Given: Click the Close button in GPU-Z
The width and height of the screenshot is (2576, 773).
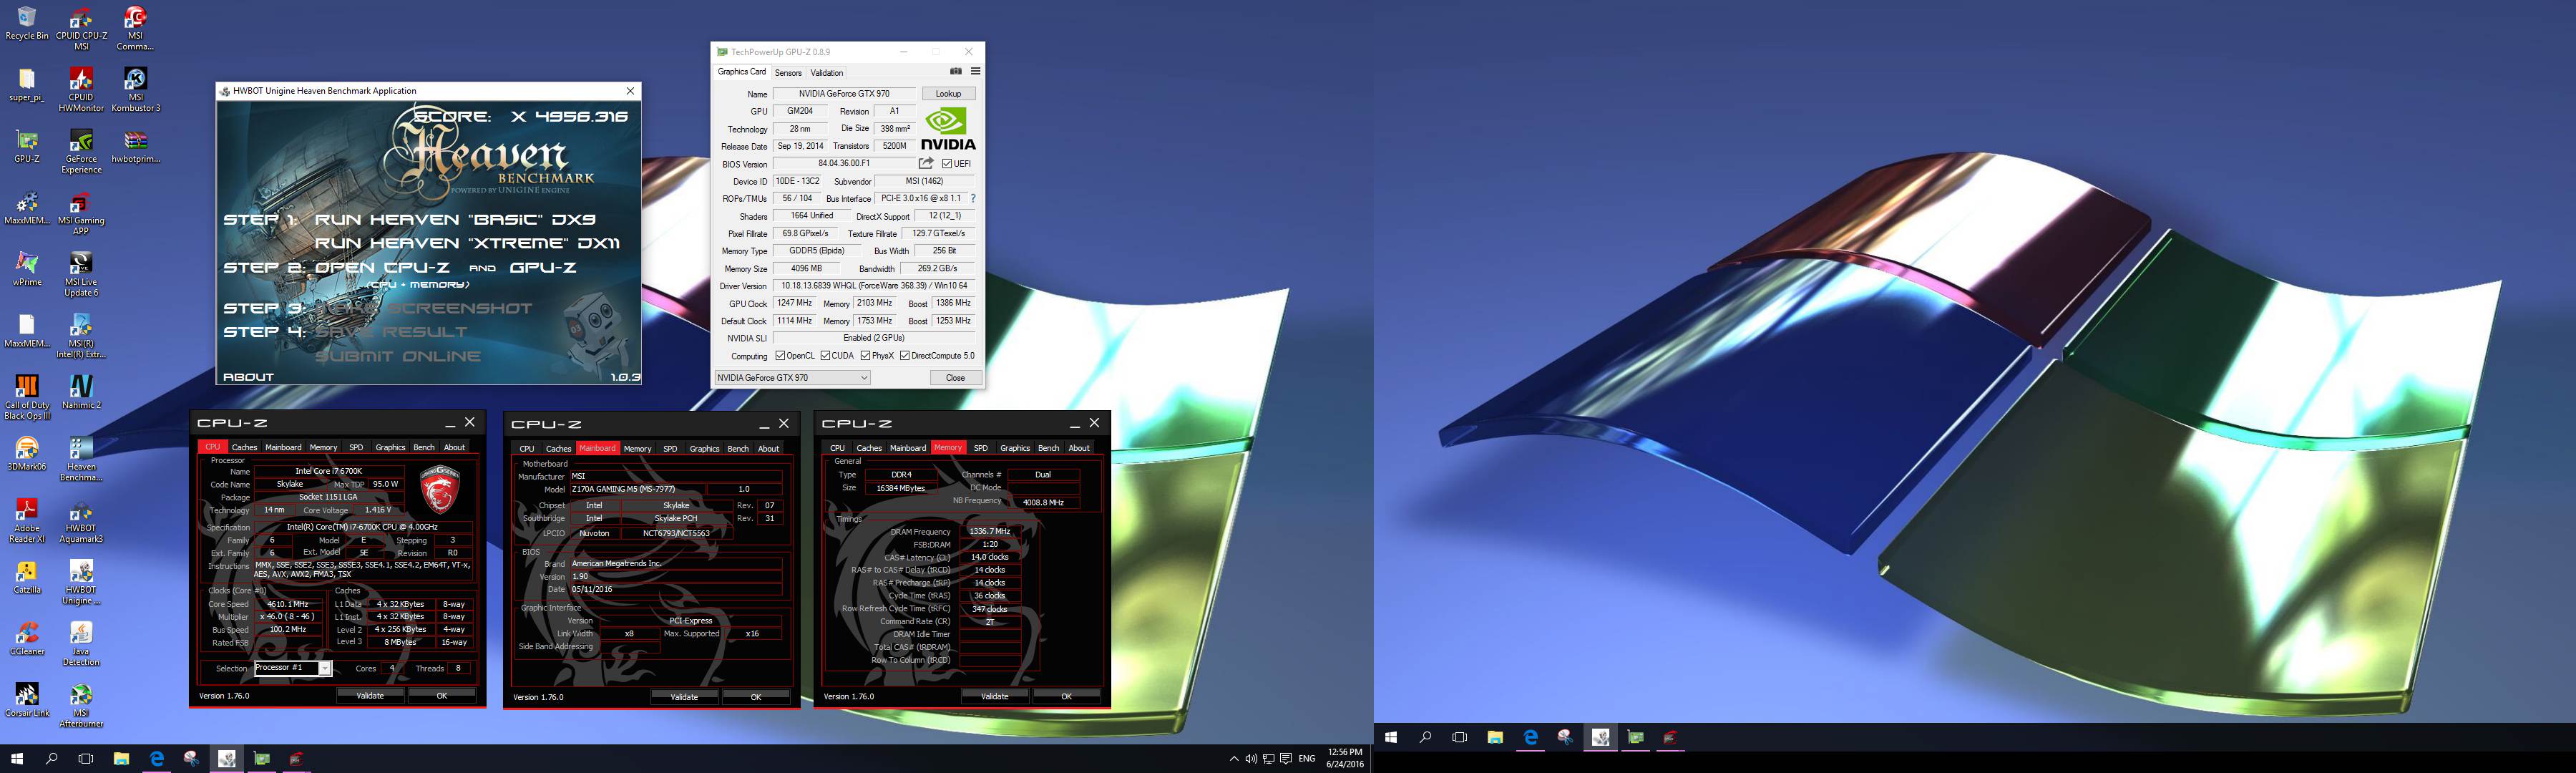Looking at the screenshot, I should point(955,378).
